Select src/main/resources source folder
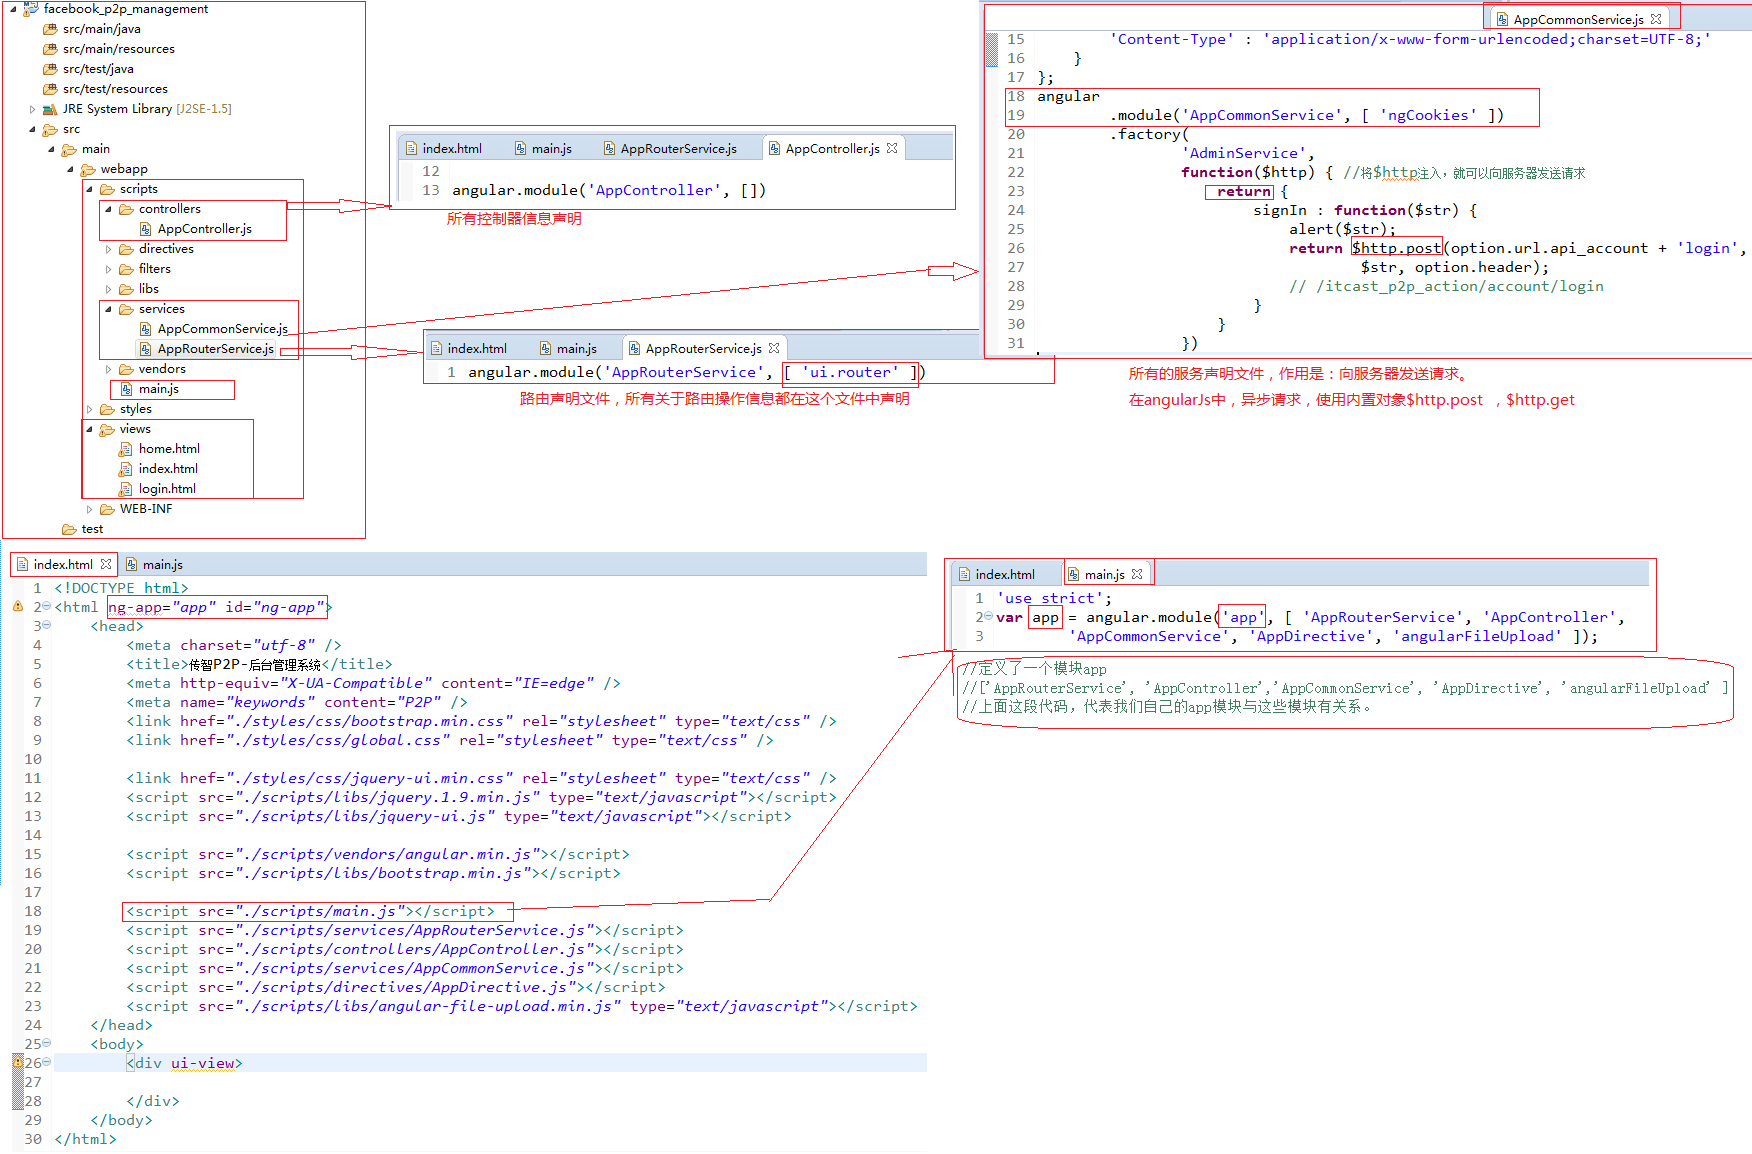The image size is (1752, 1154). click(x=118, y=49)
